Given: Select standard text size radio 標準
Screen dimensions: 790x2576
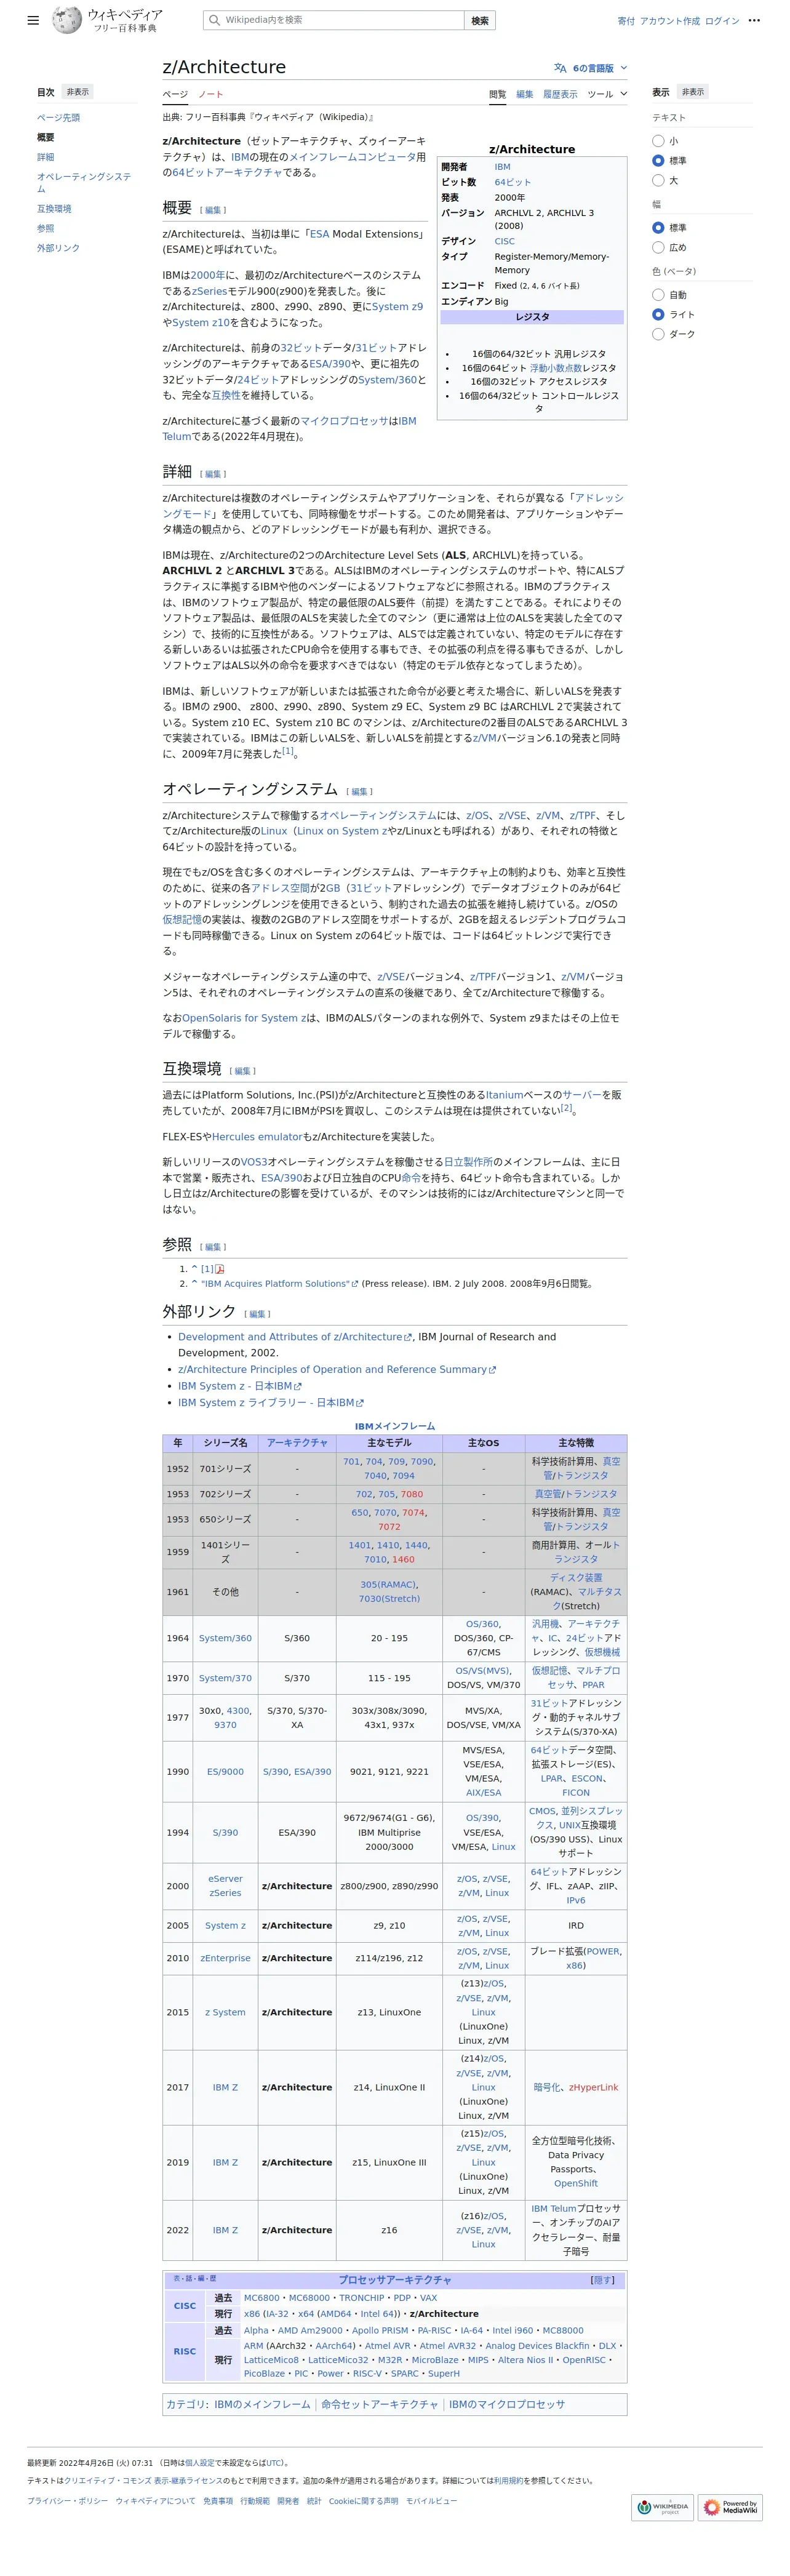Looking at the screenshot, I should (658, 161).
